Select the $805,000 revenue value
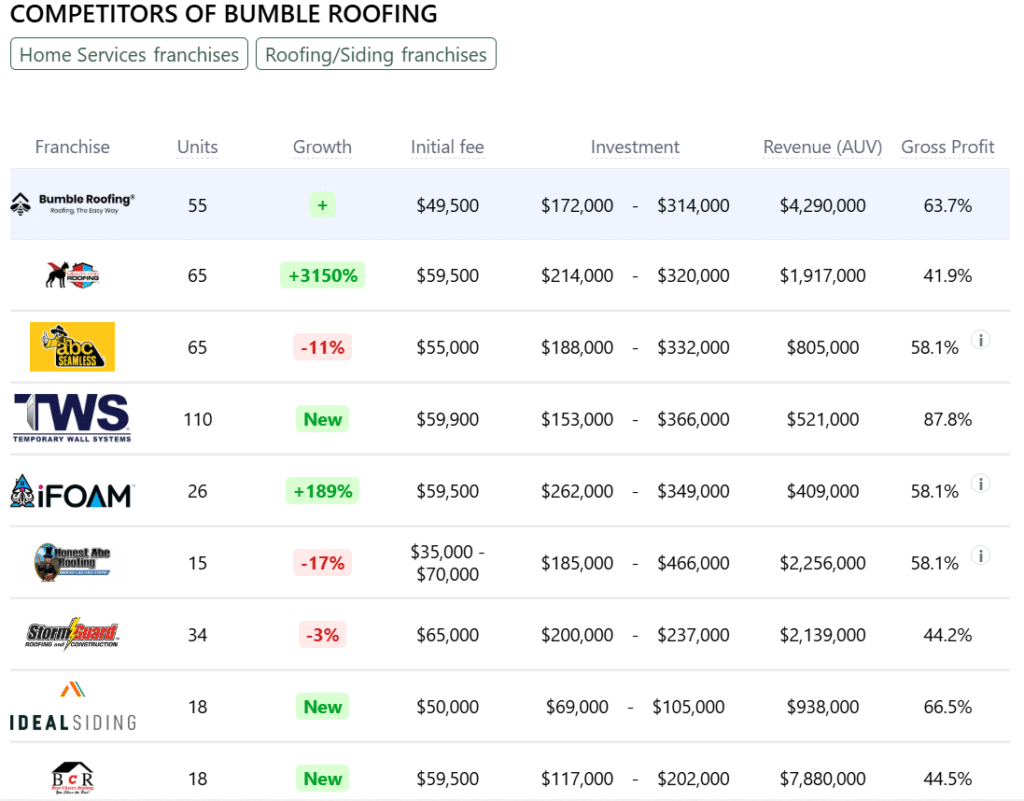This screenshot has width=1024, height=801. point(822,347)
